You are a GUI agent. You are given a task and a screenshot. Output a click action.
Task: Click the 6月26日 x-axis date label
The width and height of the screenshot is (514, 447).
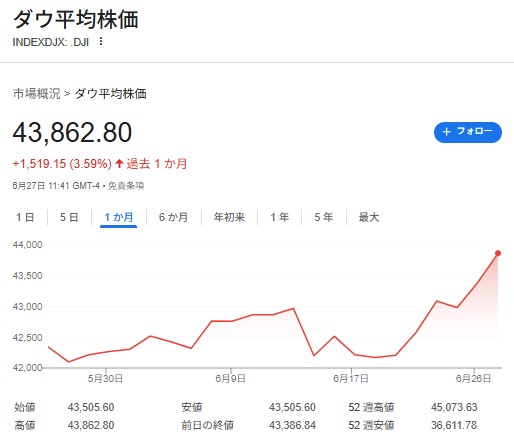[x=473, y=379]
